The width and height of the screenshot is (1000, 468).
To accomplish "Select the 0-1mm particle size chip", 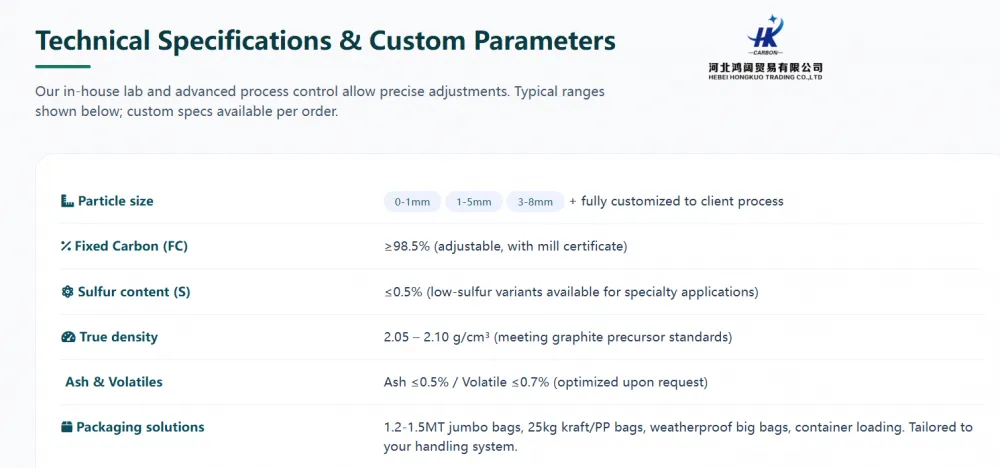I will [412, 202].
